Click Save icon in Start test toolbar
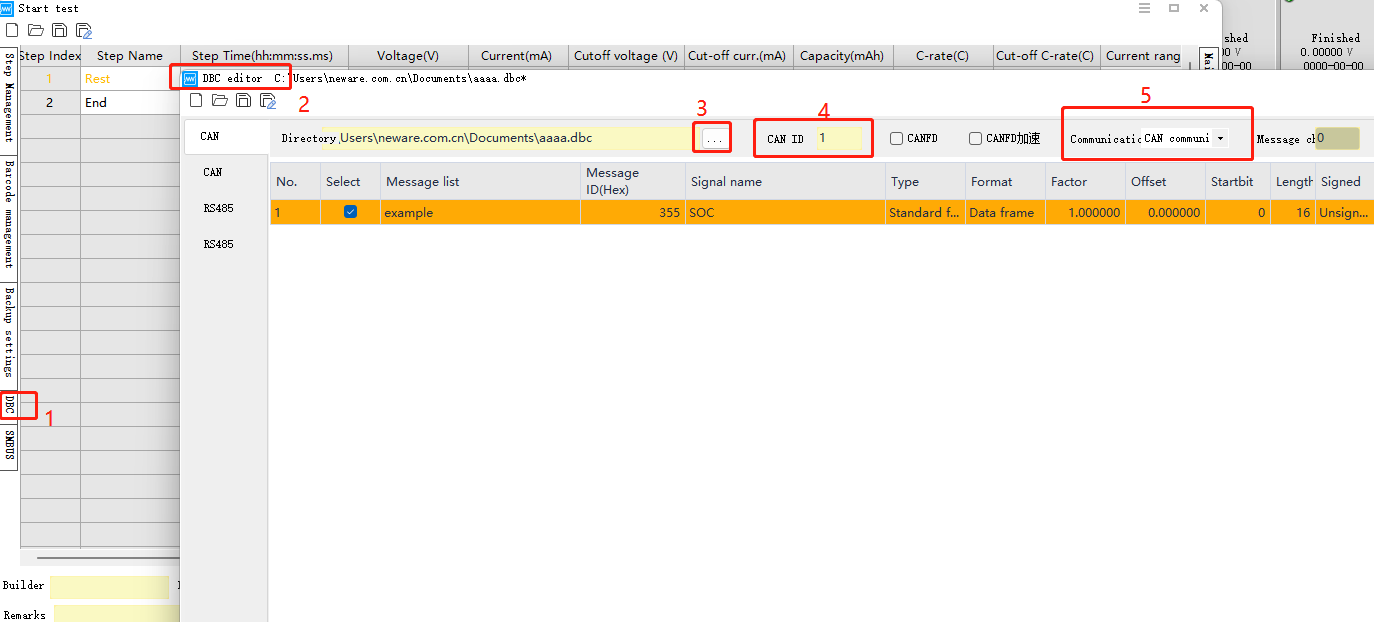Image resolution: width=1374 pixels, height=622 pixels. (60, 31)
